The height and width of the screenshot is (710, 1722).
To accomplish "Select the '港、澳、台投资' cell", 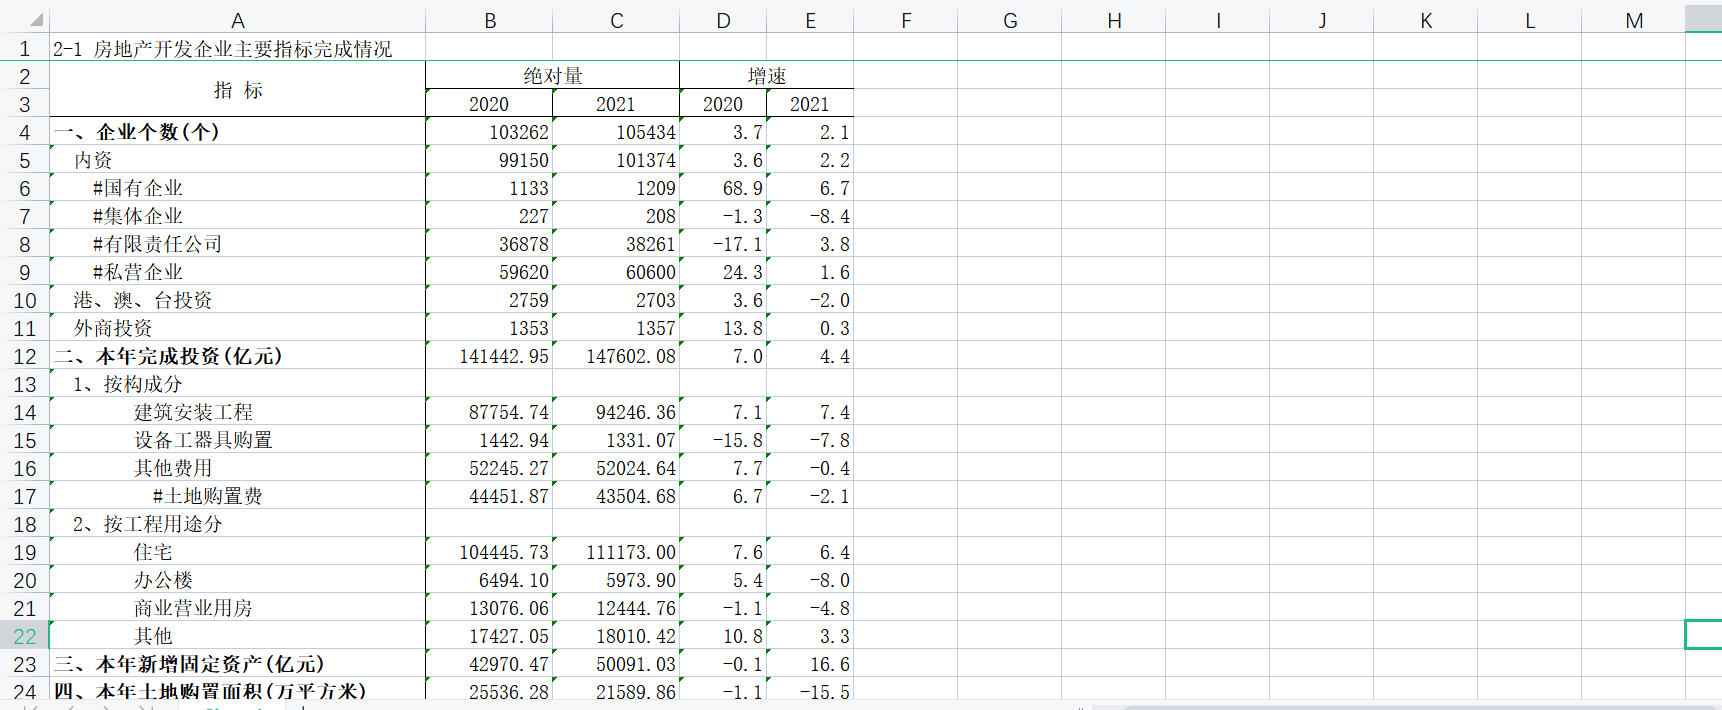I will coord(238,300).
